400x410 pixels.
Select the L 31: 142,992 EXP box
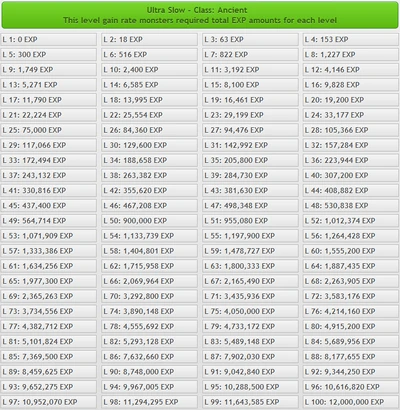click(x=250, y=145)
